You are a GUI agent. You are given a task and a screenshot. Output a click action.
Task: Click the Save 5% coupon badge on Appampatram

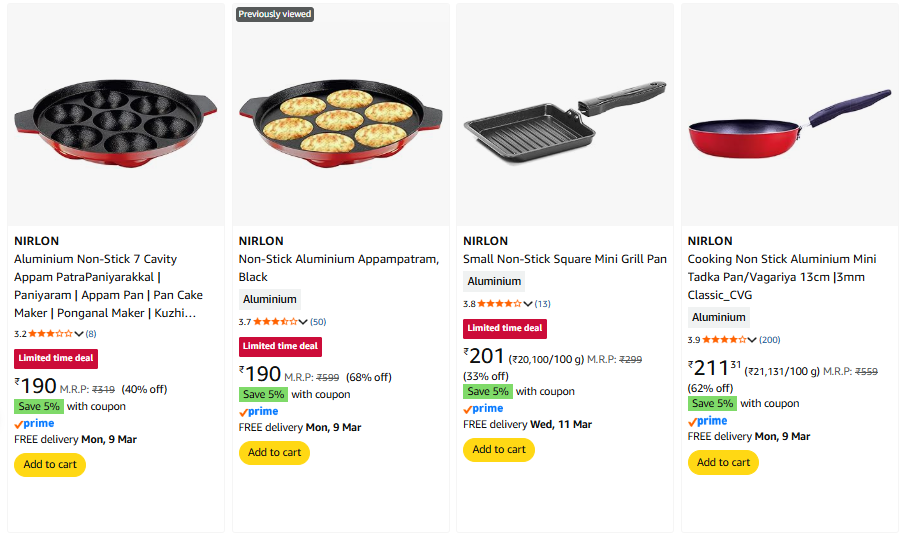pos(264,394)
